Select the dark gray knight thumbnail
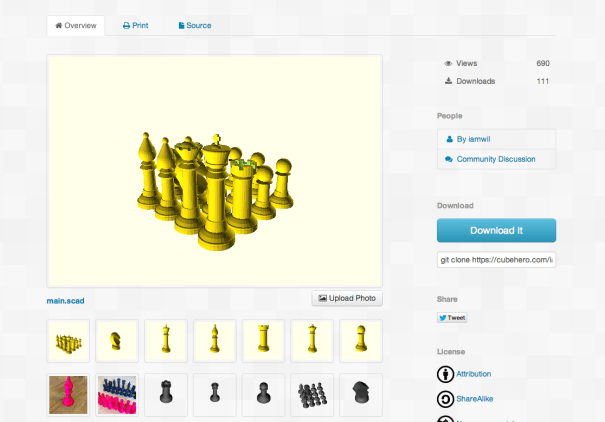The image size is (605, 422). click(361, 395)
